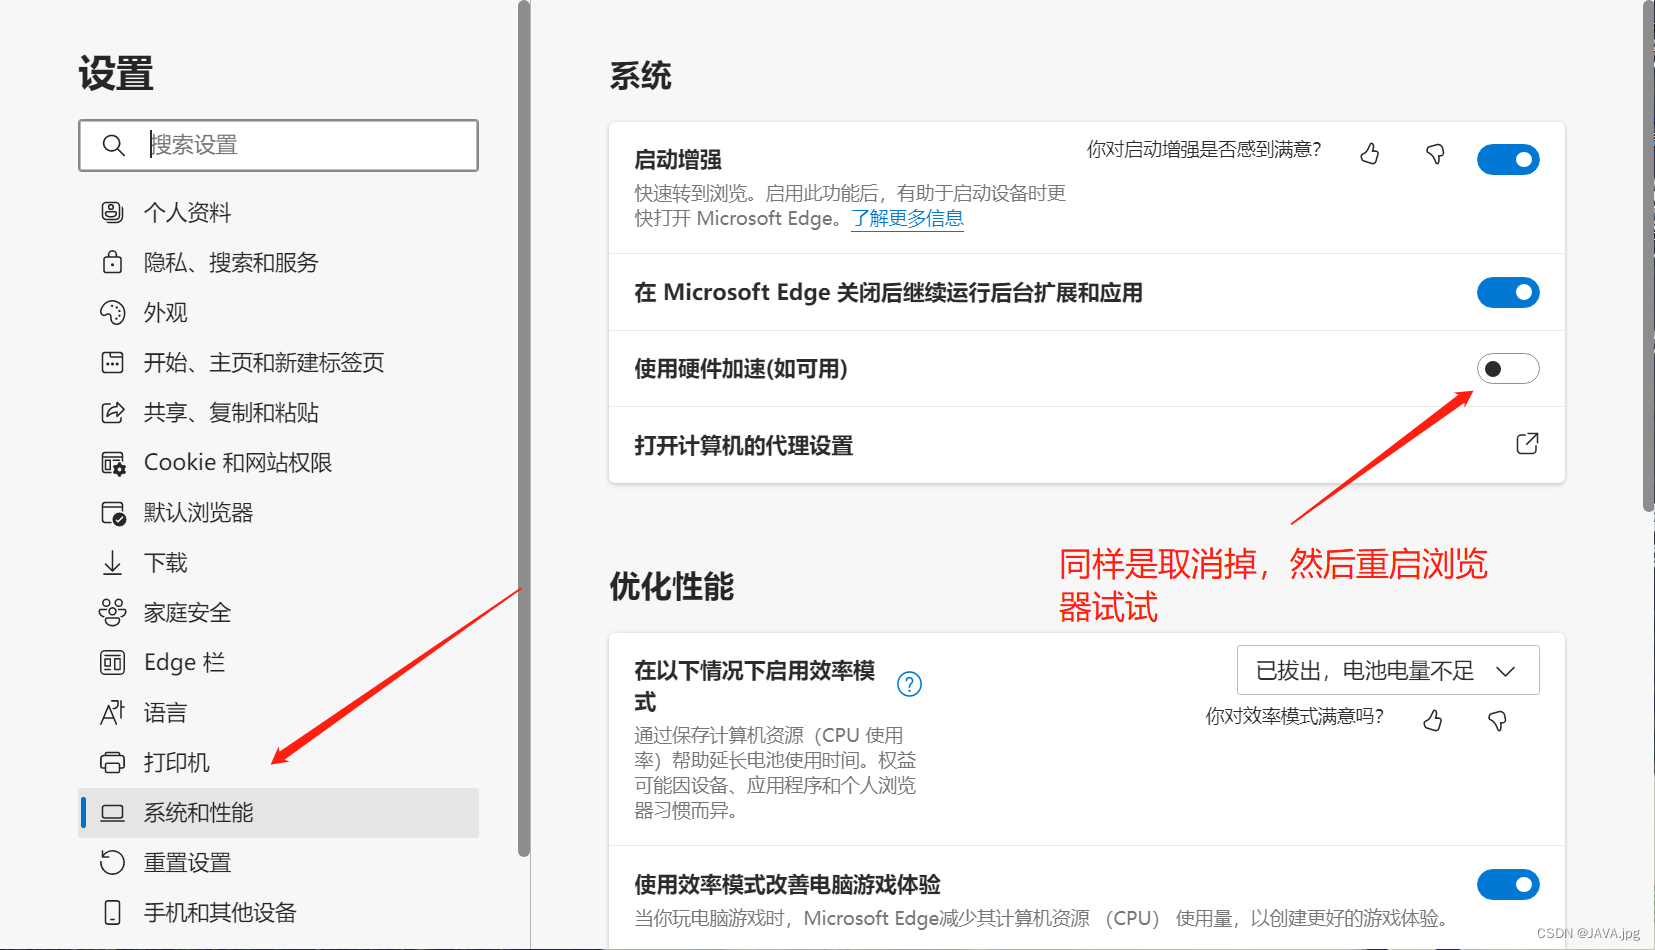This screenshot has height=950, width=1655.
Task: Click the family icon beside 家庭安全
Action: point(113,612)
